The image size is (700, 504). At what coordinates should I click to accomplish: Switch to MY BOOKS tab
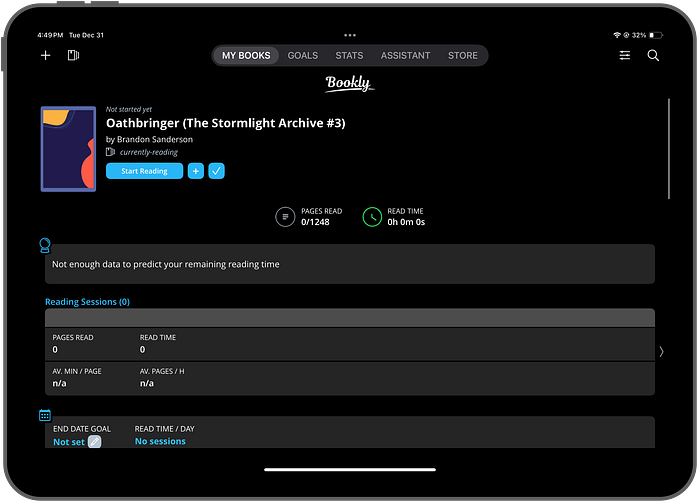(246, 55)
